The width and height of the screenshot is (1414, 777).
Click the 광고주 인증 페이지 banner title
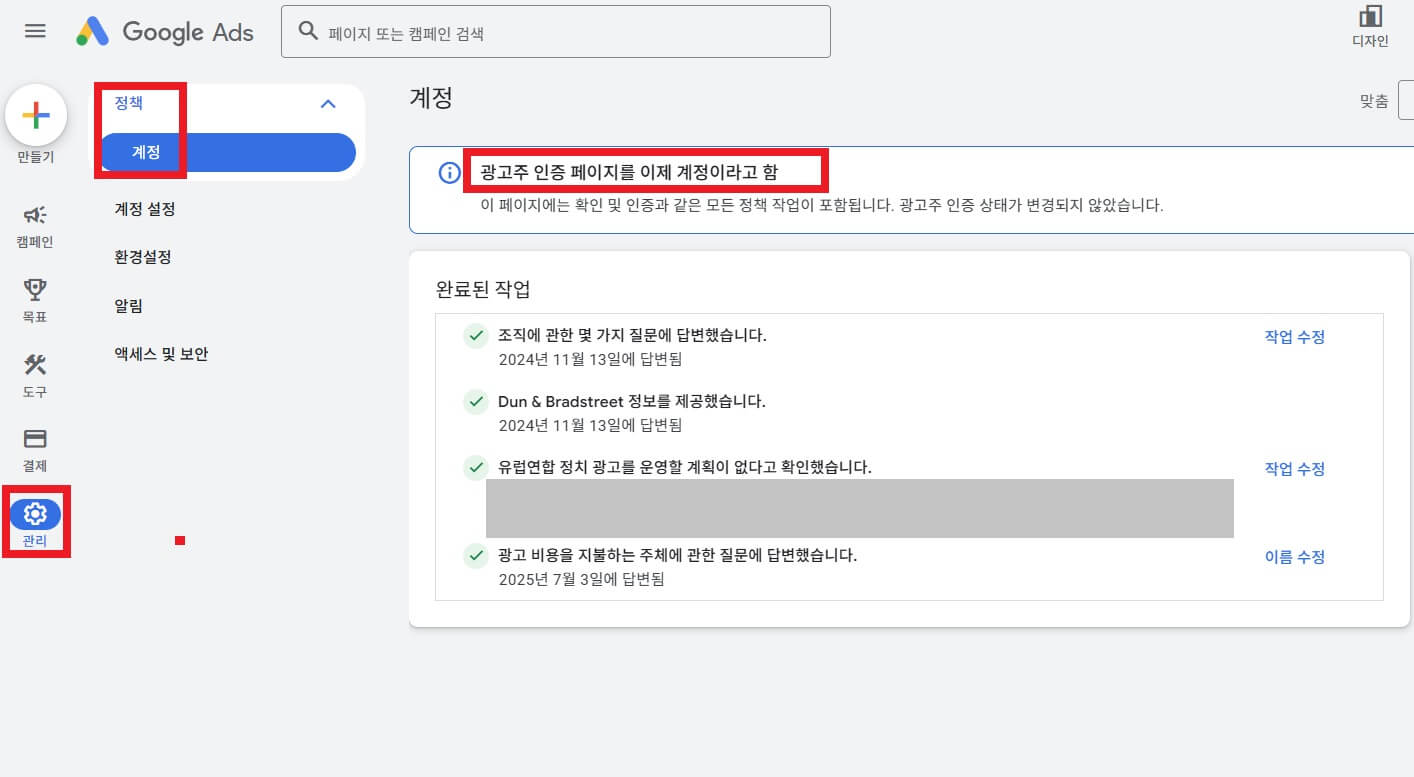click(629, 172)
